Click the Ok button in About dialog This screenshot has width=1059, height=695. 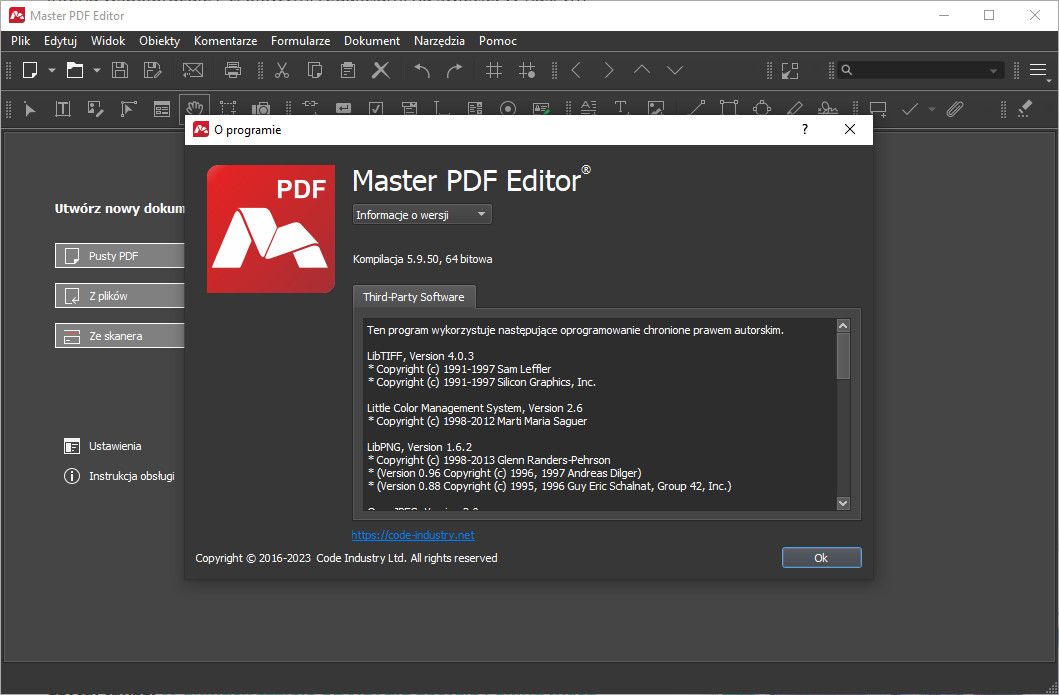[821, 558]
